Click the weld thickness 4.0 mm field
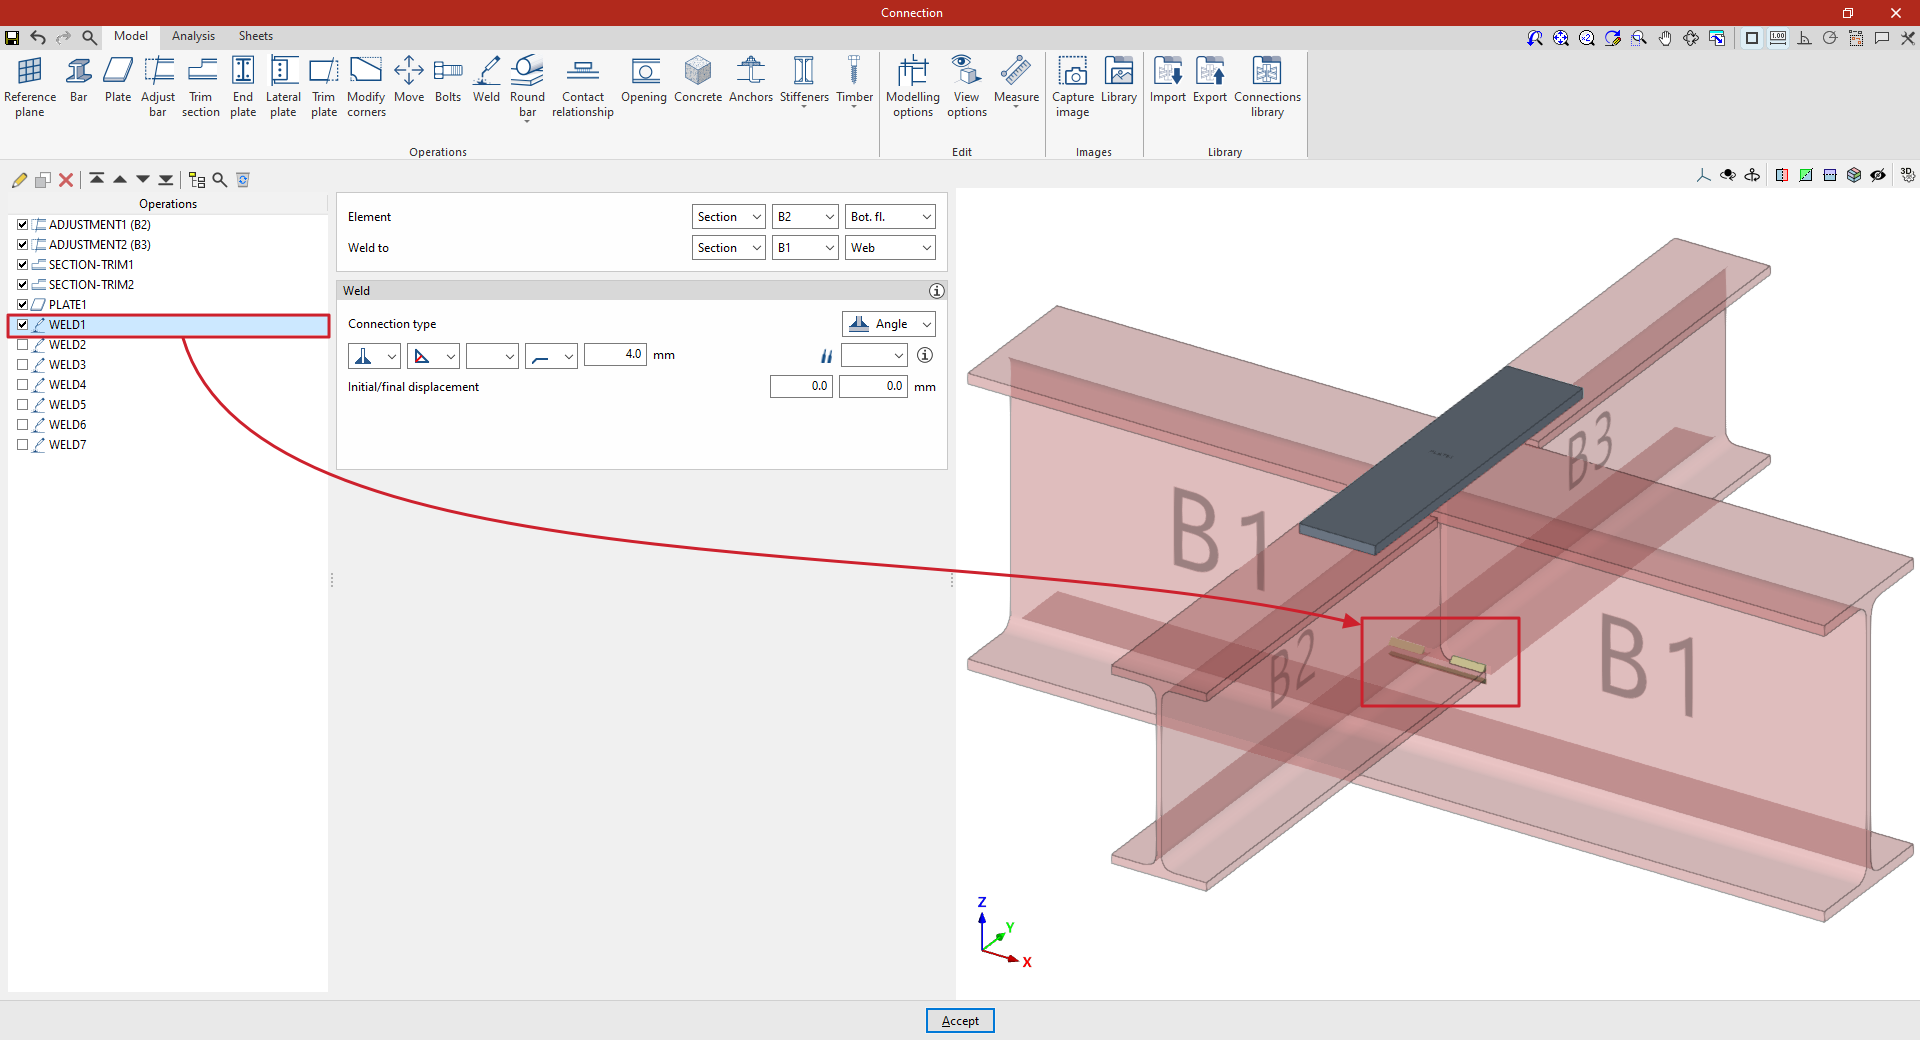This screenshot has width=1920, height=1040. coord(615,355)
